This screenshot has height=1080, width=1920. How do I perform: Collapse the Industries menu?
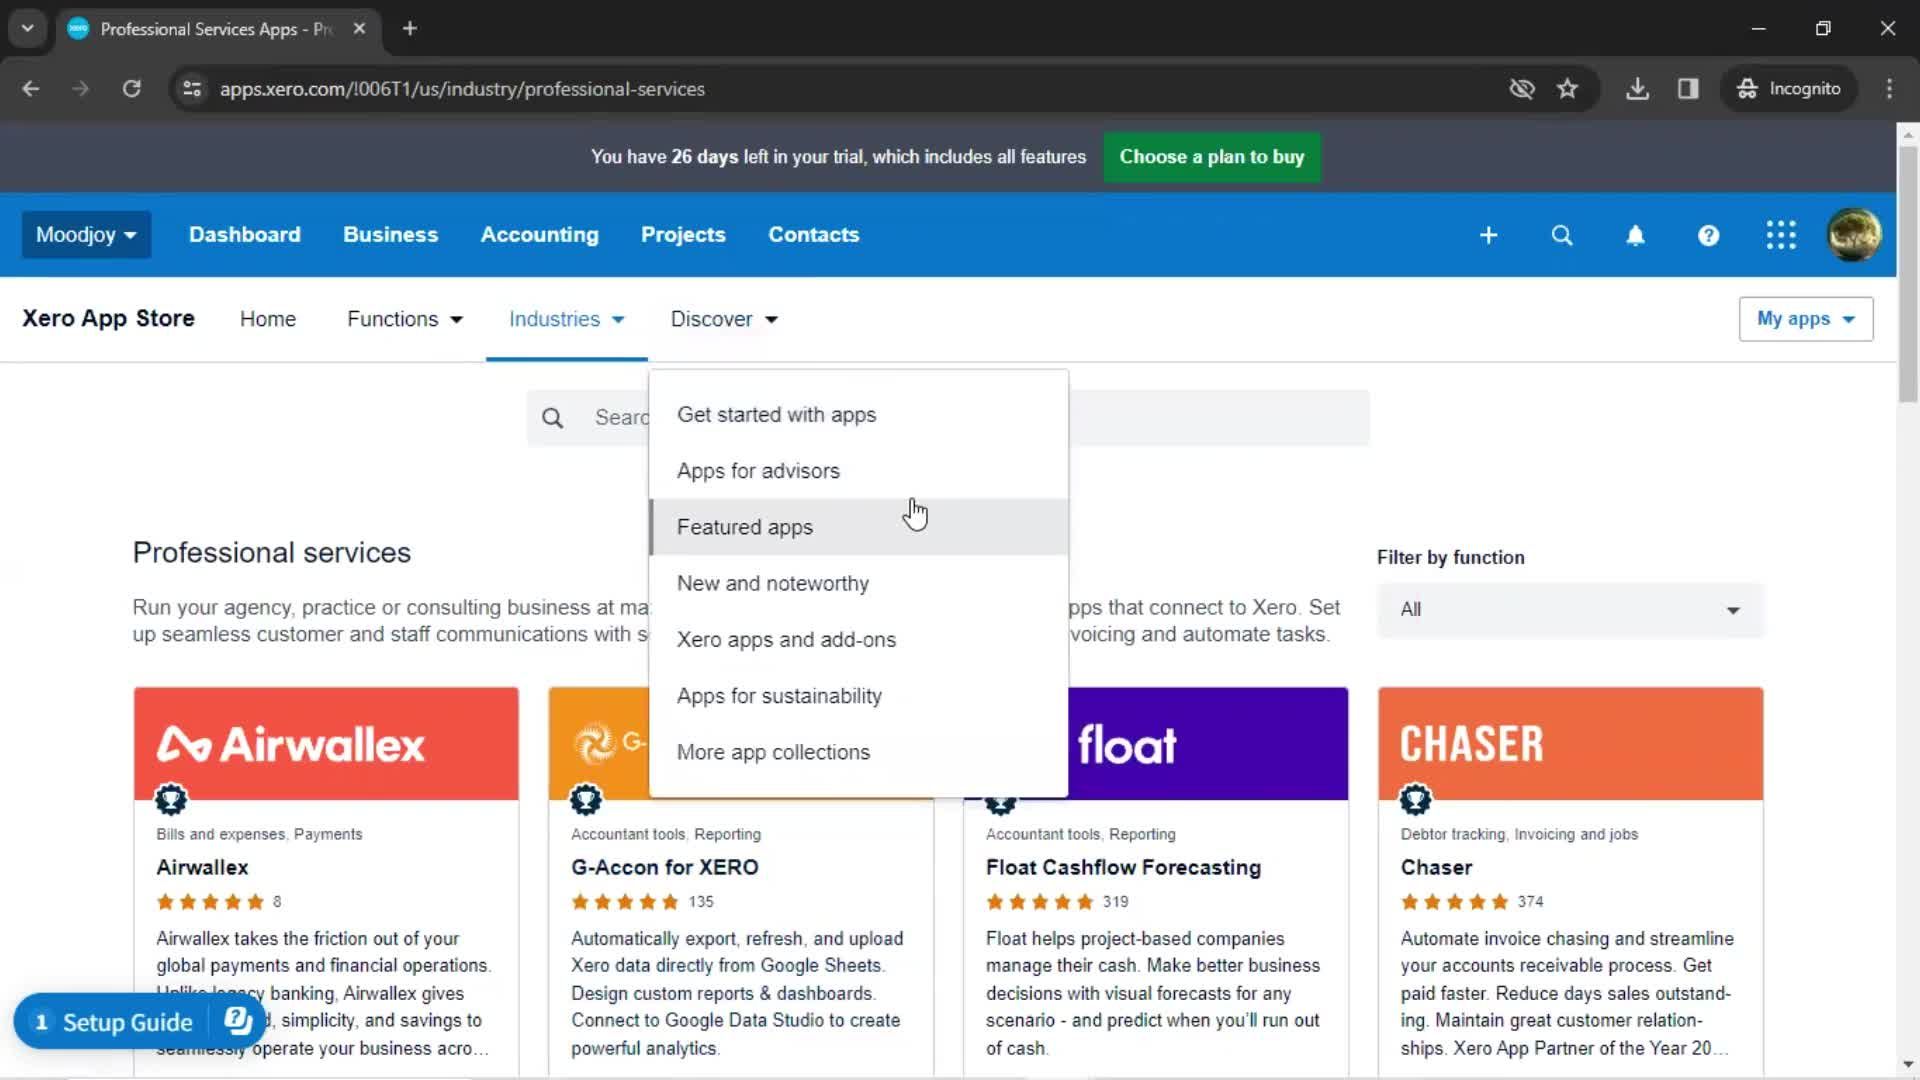point(566,319)
